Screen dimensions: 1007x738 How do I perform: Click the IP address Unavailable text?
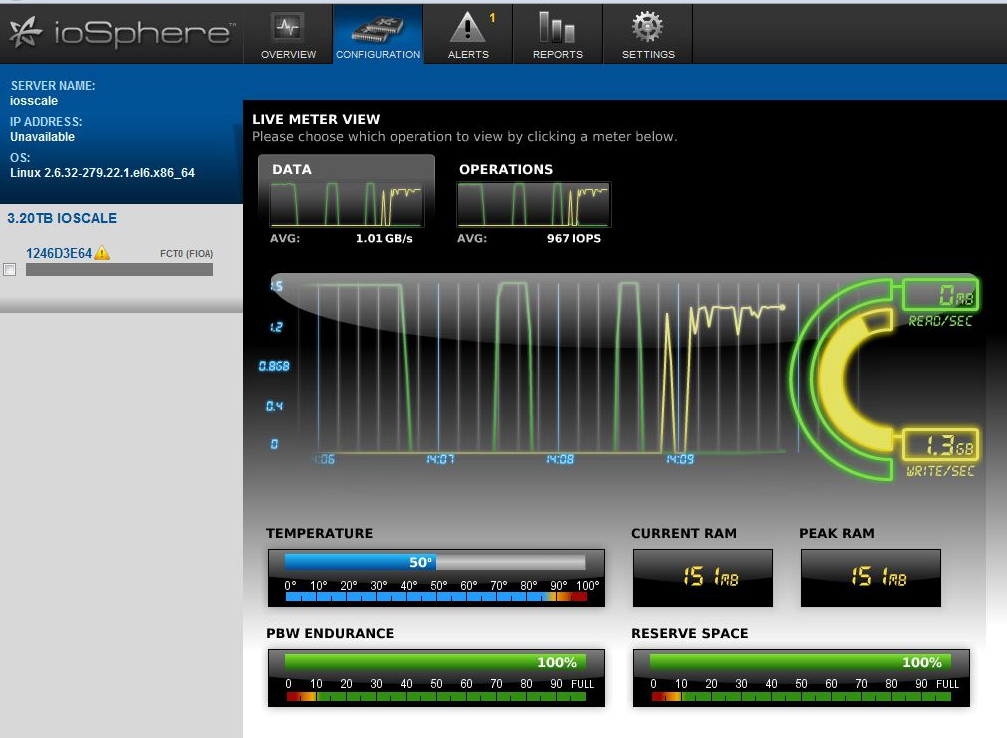42,137
